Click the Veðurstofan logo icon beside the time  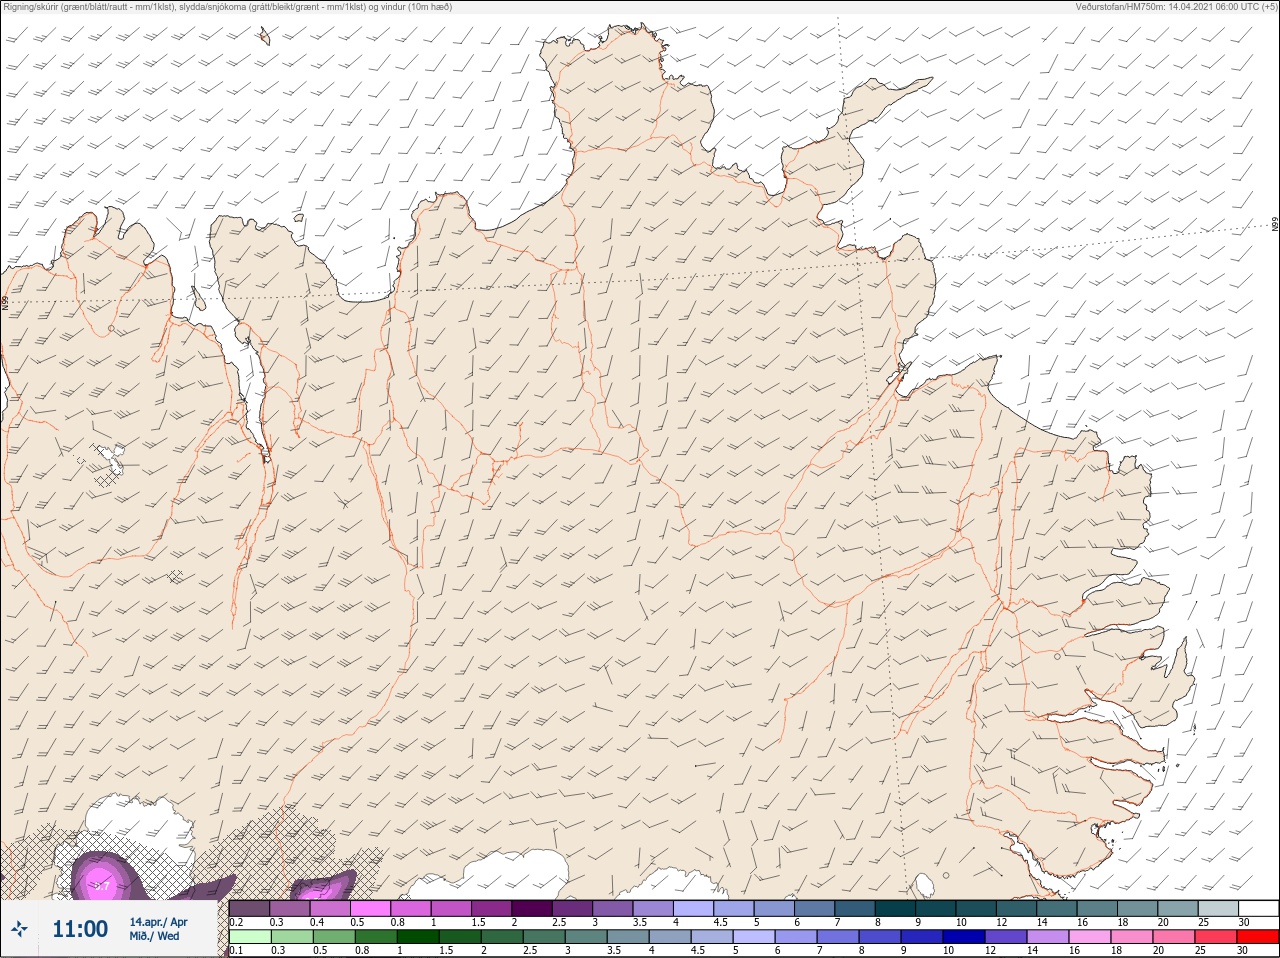pos(19,929)
